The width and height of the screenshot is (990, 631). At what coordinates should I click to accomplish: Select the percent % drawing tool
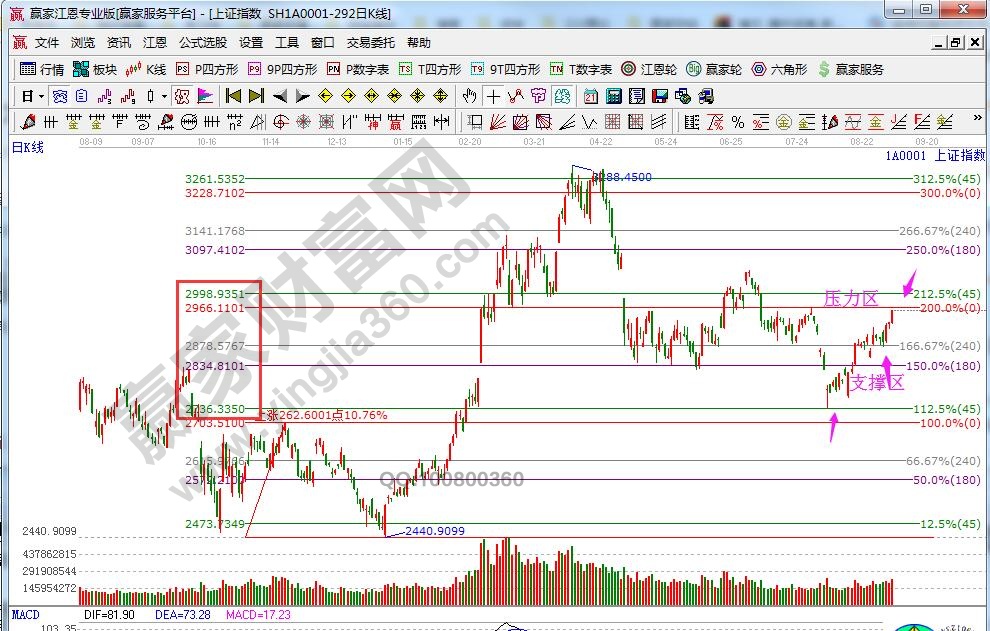(737, 122)
